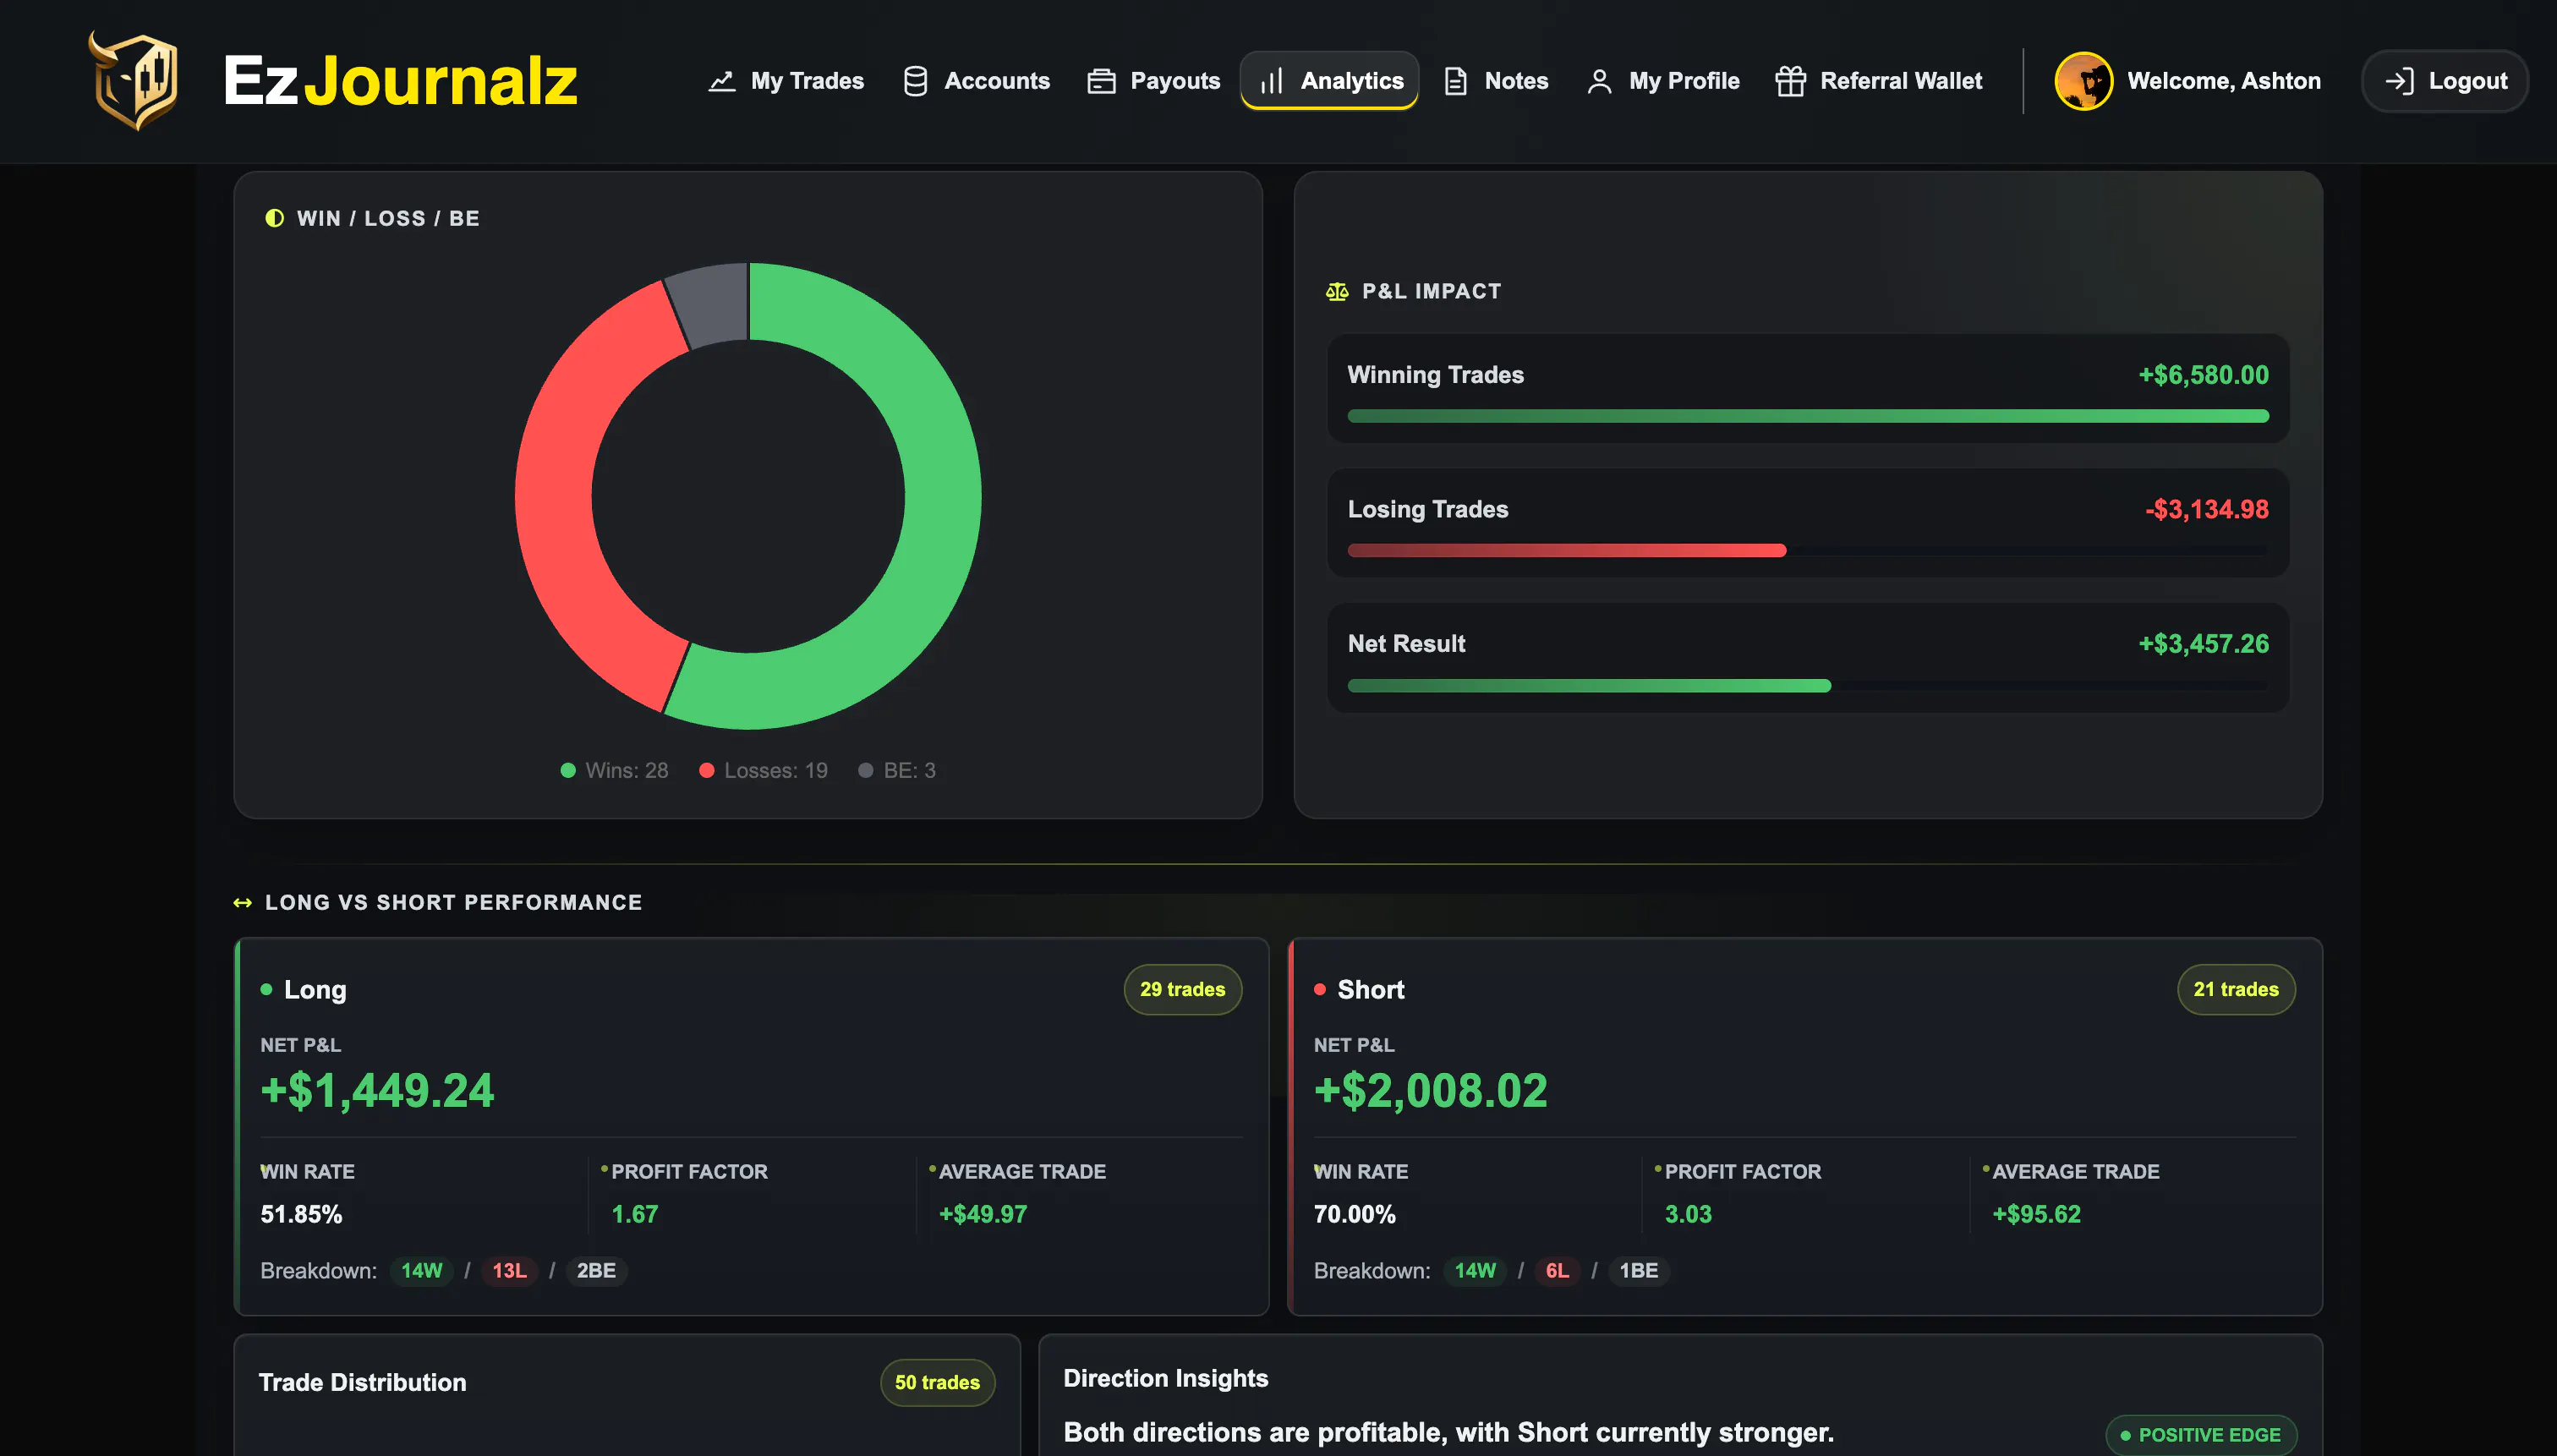The height and width of the screenshot is (1456, 2557).
Task: Click the Analytics bar chart icon
Action: pos(1271,81)
